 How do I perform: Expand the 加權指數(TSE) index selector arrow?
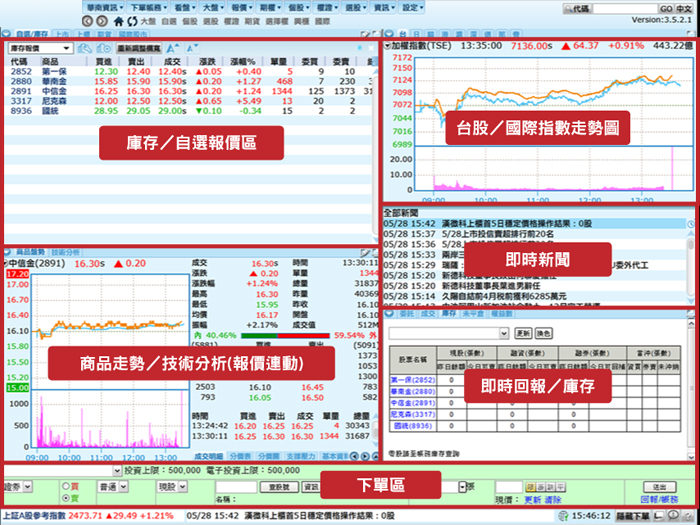pyautogui.click(x=387, y=46)
